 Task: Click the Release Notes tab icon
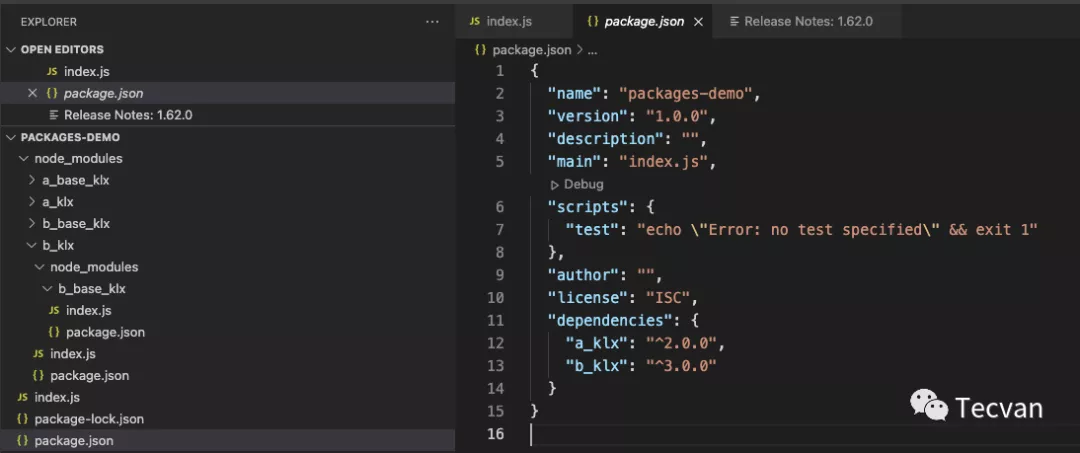734,21
